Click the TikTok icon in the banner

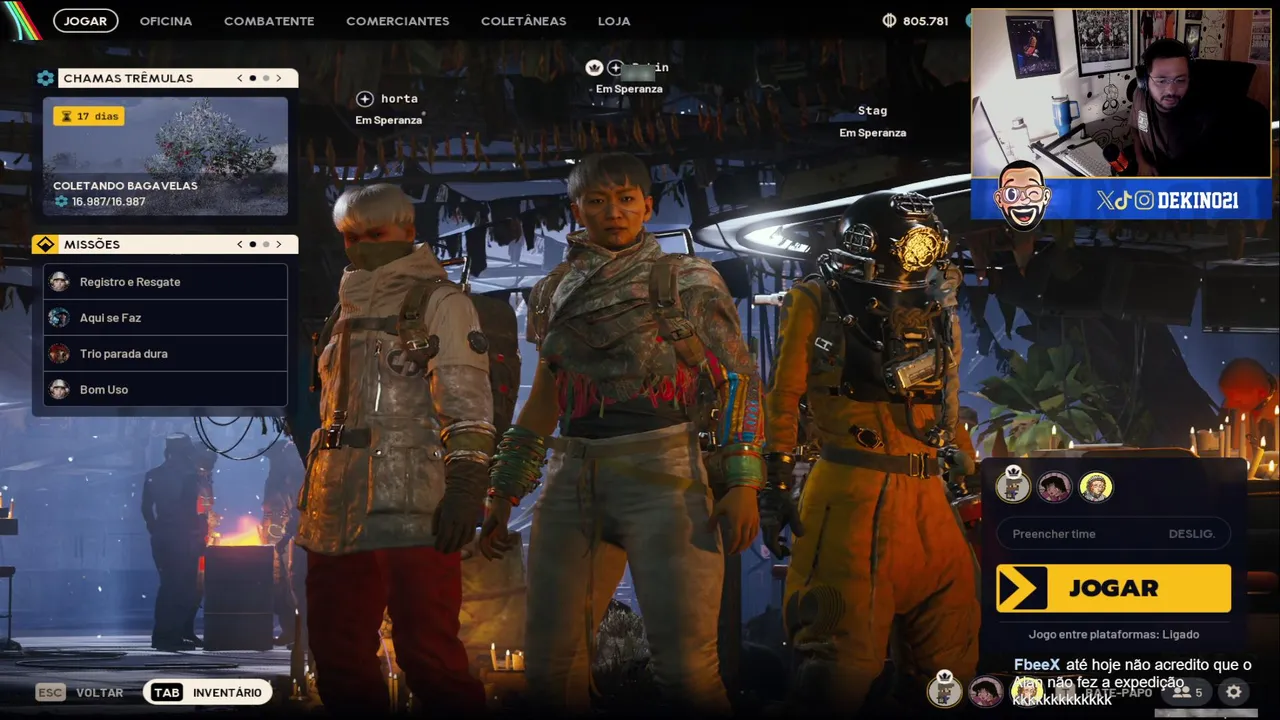coord(1123,201)
